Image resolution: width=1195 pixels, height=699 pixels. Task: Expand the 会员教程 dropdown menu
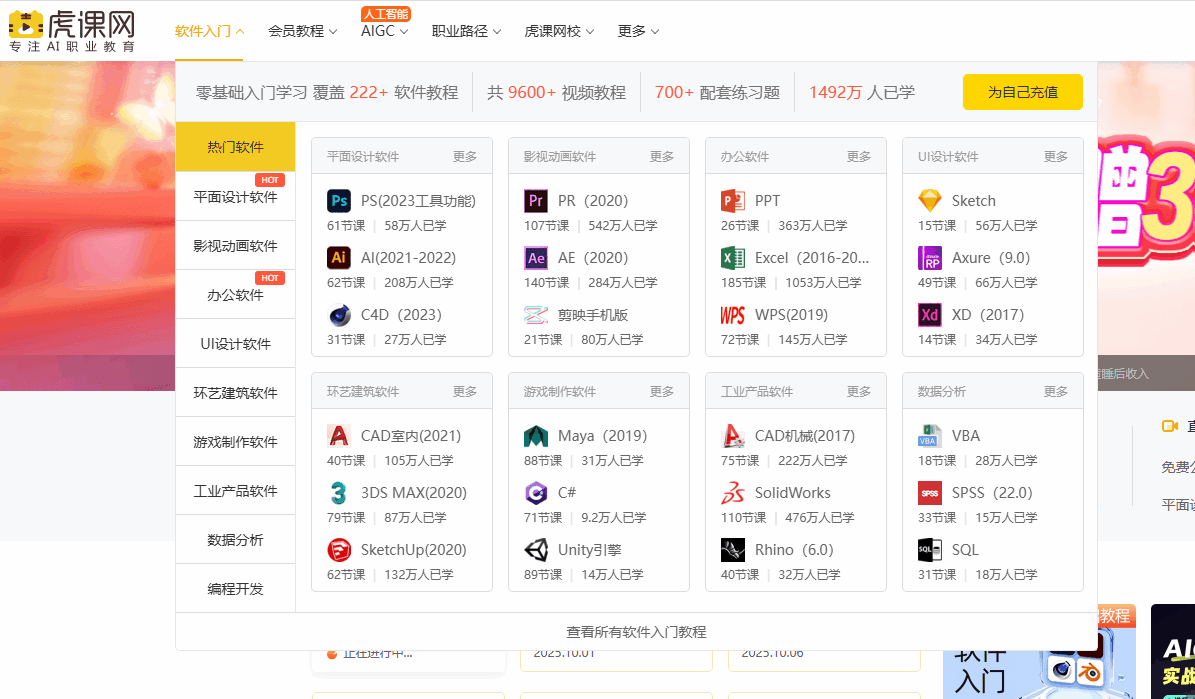(303, 31)
